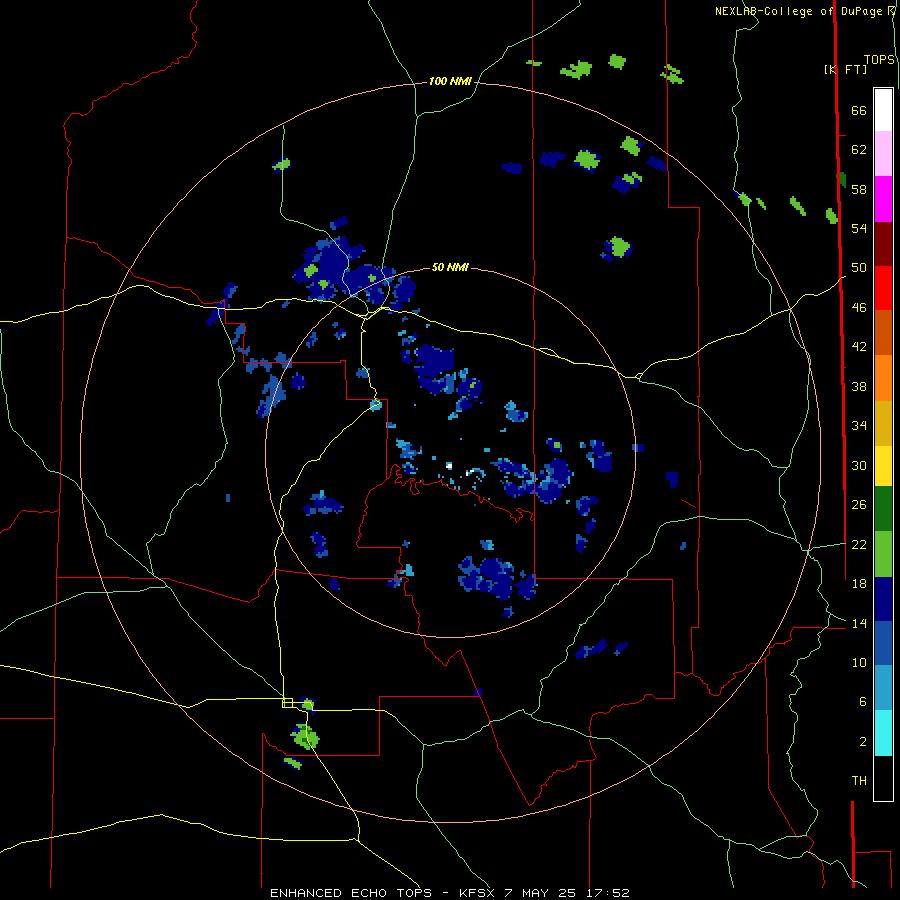Click the navy blue legend swatch

click(x=883, y=599)
